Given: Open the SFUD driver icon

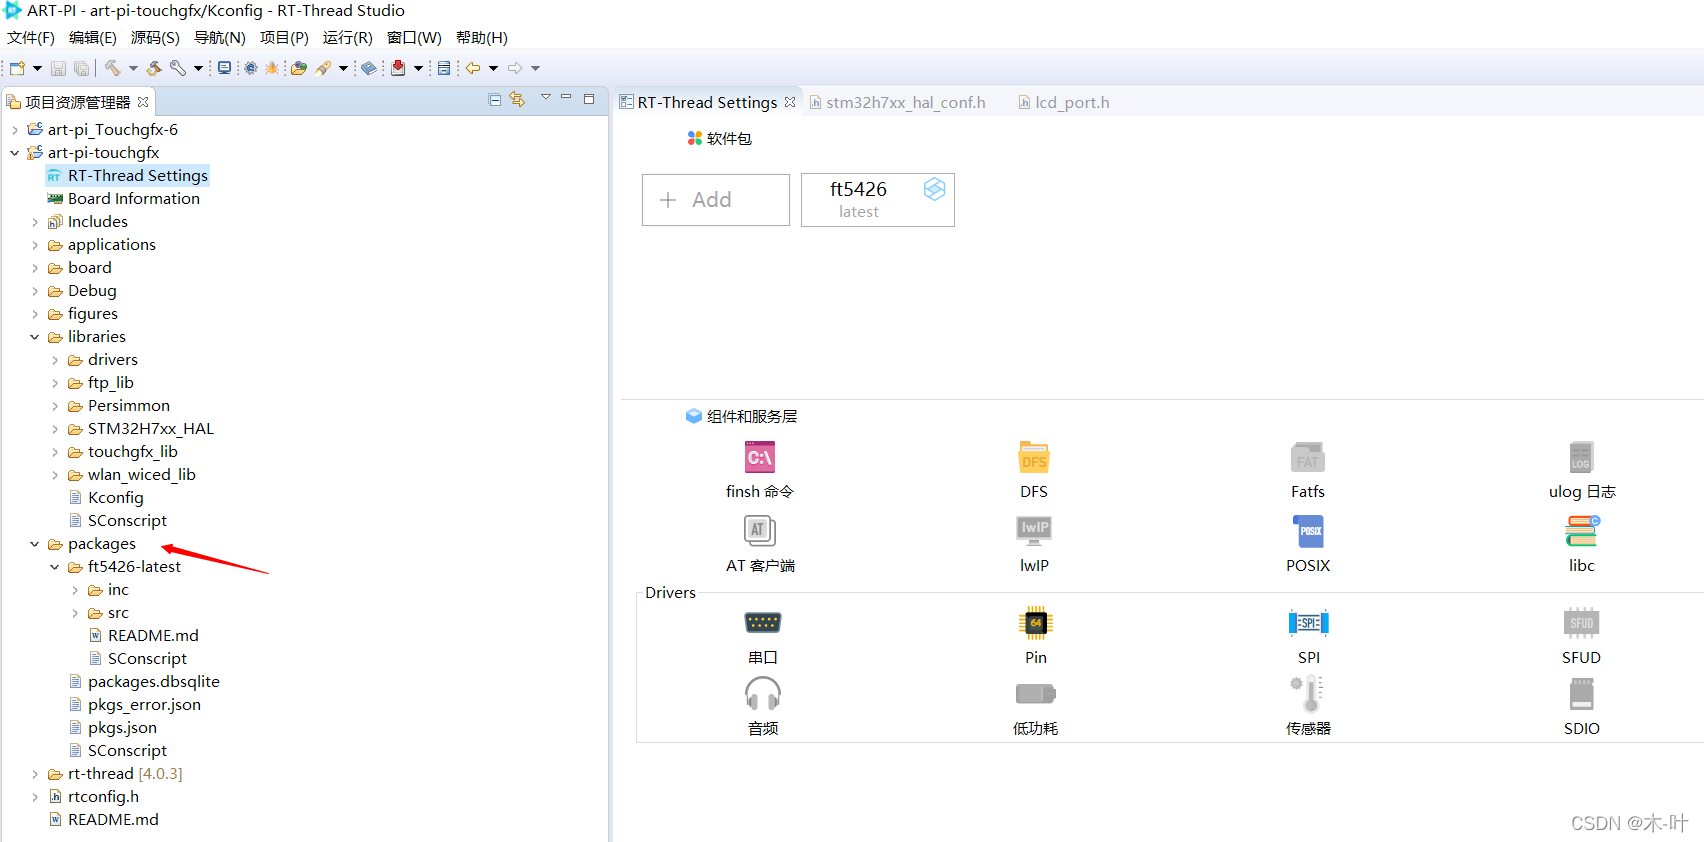Looking at the screenshot, I should click(1582, 623).
